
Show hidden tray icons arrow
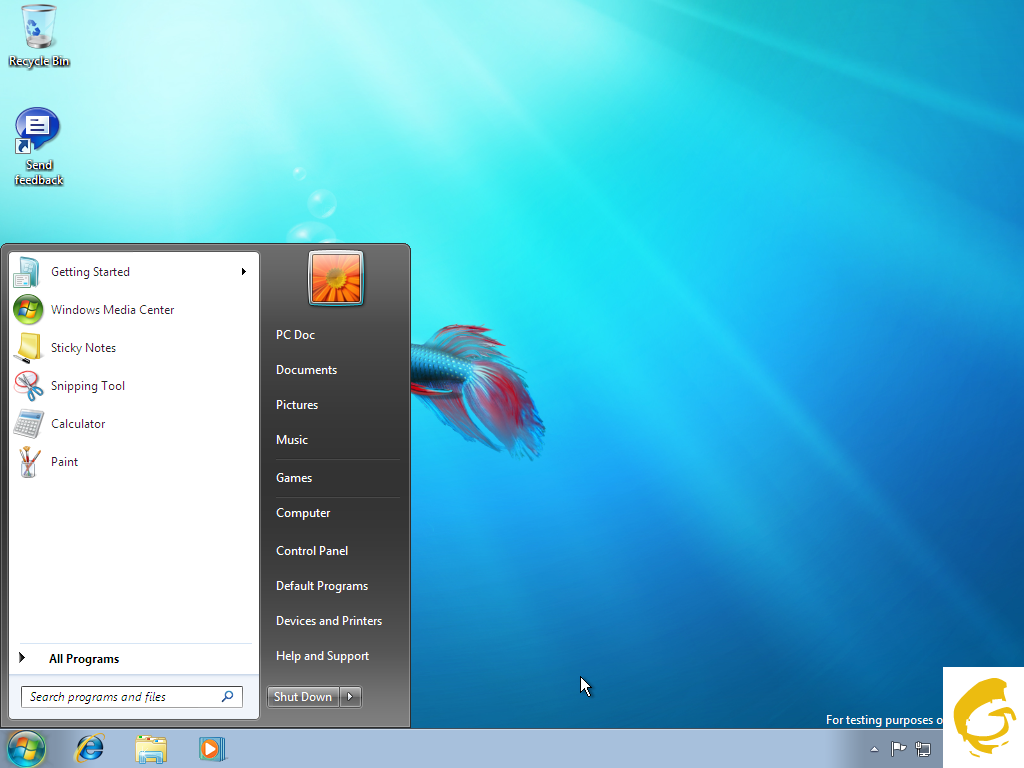tap(875, 749)
